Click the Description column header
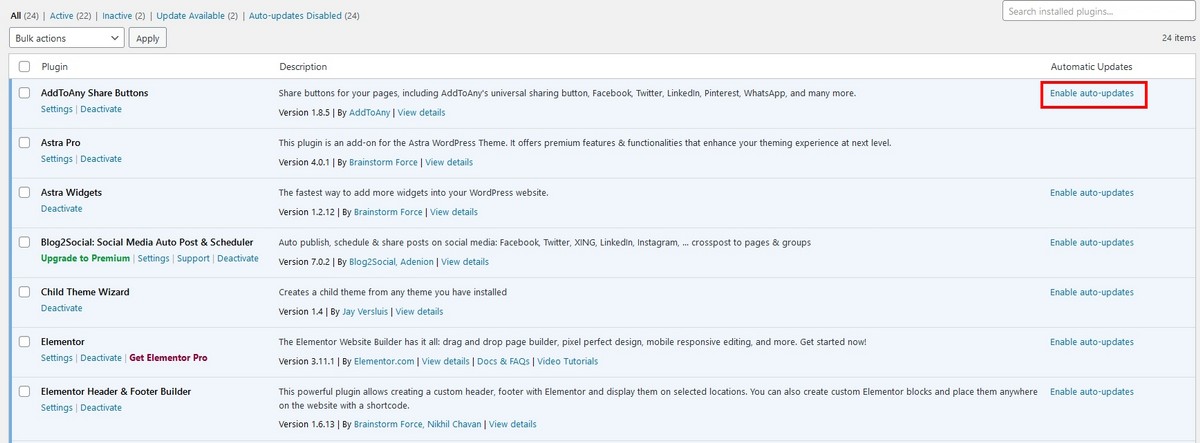This screenshot has width=1200, height=443. [x=303, y=67]
